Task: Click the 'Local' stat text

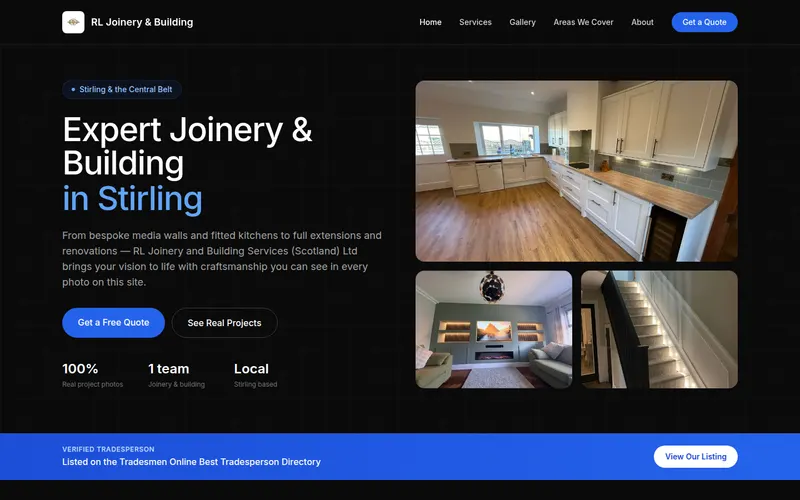Action: (251, 368)
